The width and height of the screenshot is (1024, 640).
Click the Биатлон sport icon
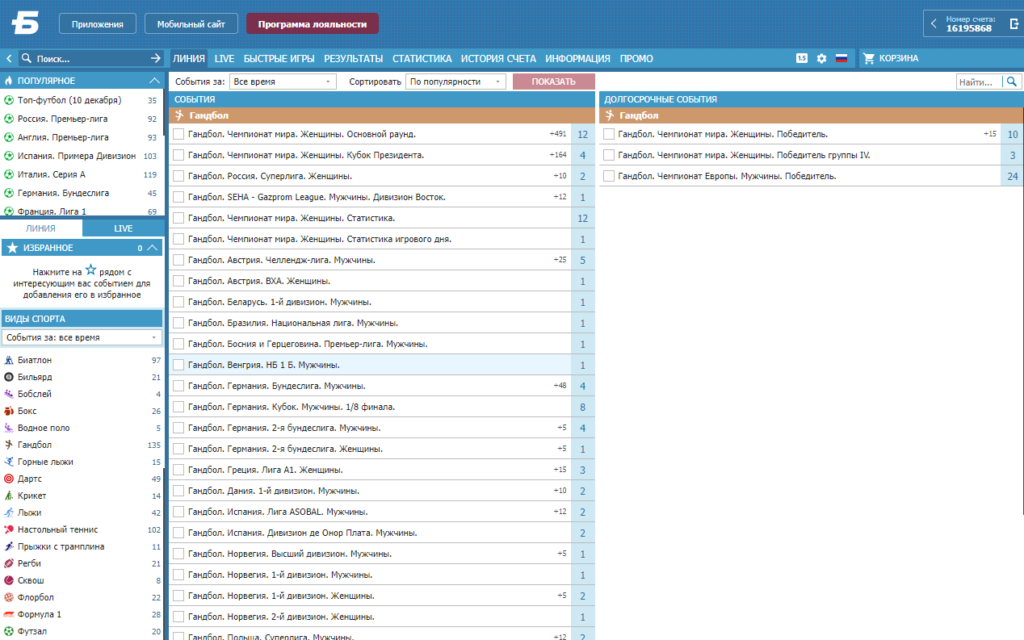pyautogui.click(x=9, y=360)
